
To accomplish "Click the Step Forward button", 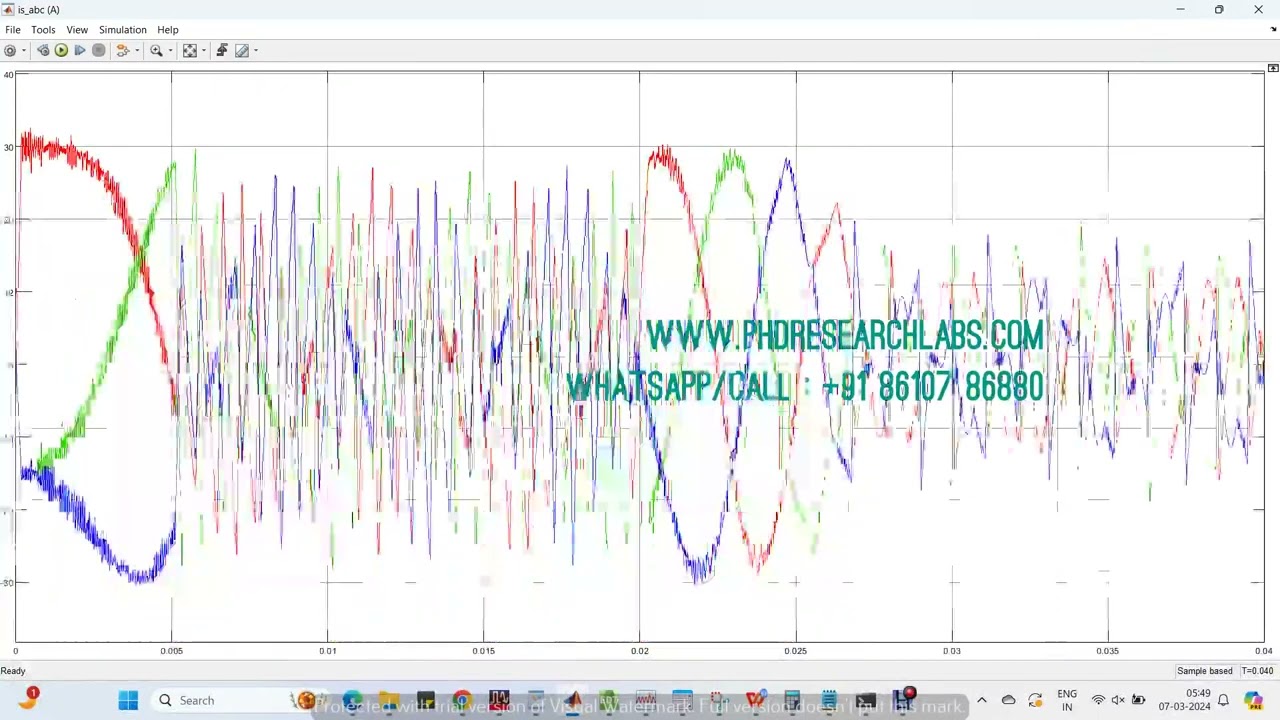I will click(80, 50).
